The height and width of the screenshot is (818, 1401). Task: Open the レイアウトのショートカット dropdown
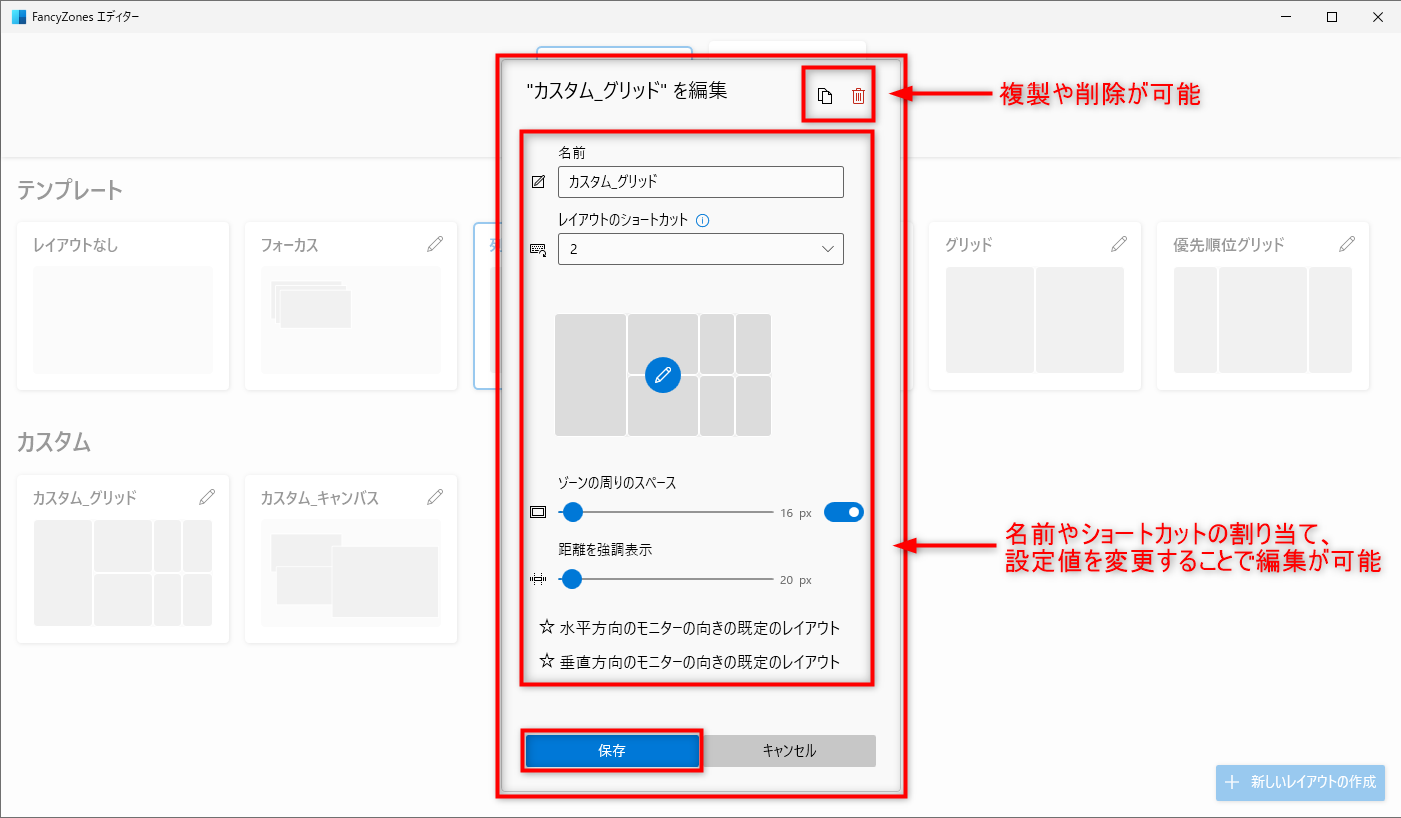point(700,249)
